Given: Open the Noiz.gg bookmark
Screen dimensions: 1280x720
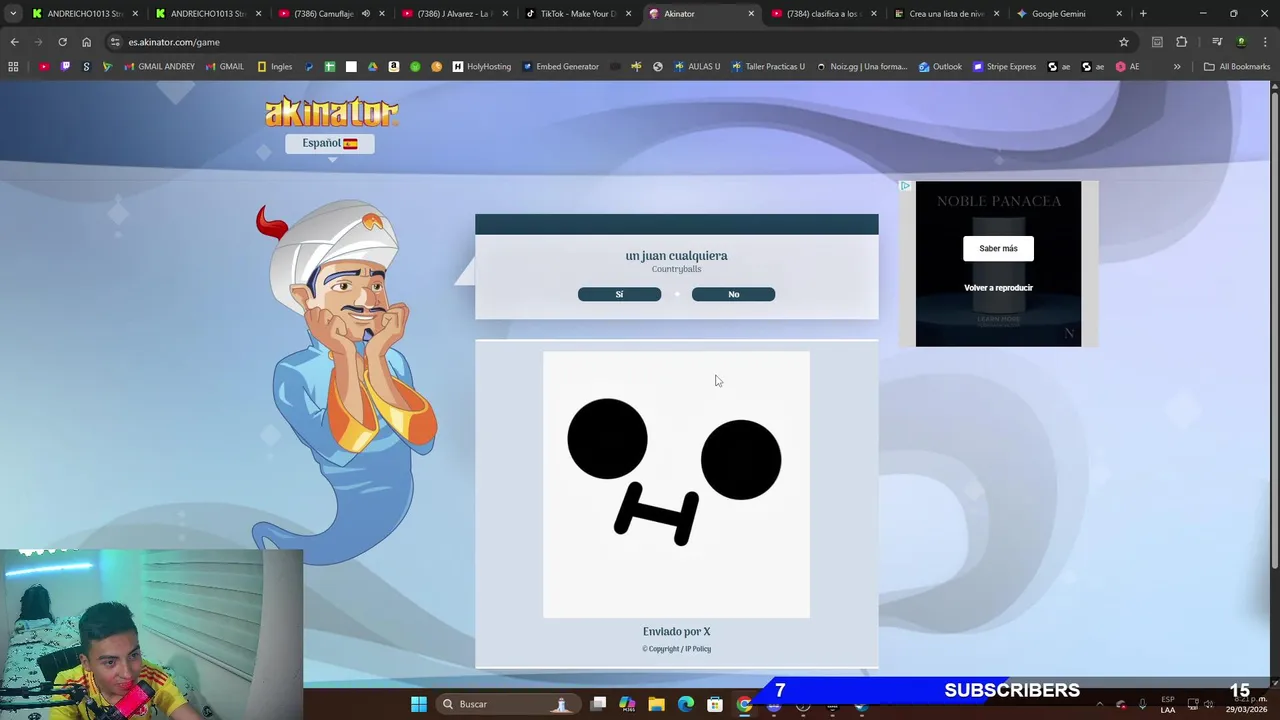Looking at the screenshot, I should pos(861,67).
